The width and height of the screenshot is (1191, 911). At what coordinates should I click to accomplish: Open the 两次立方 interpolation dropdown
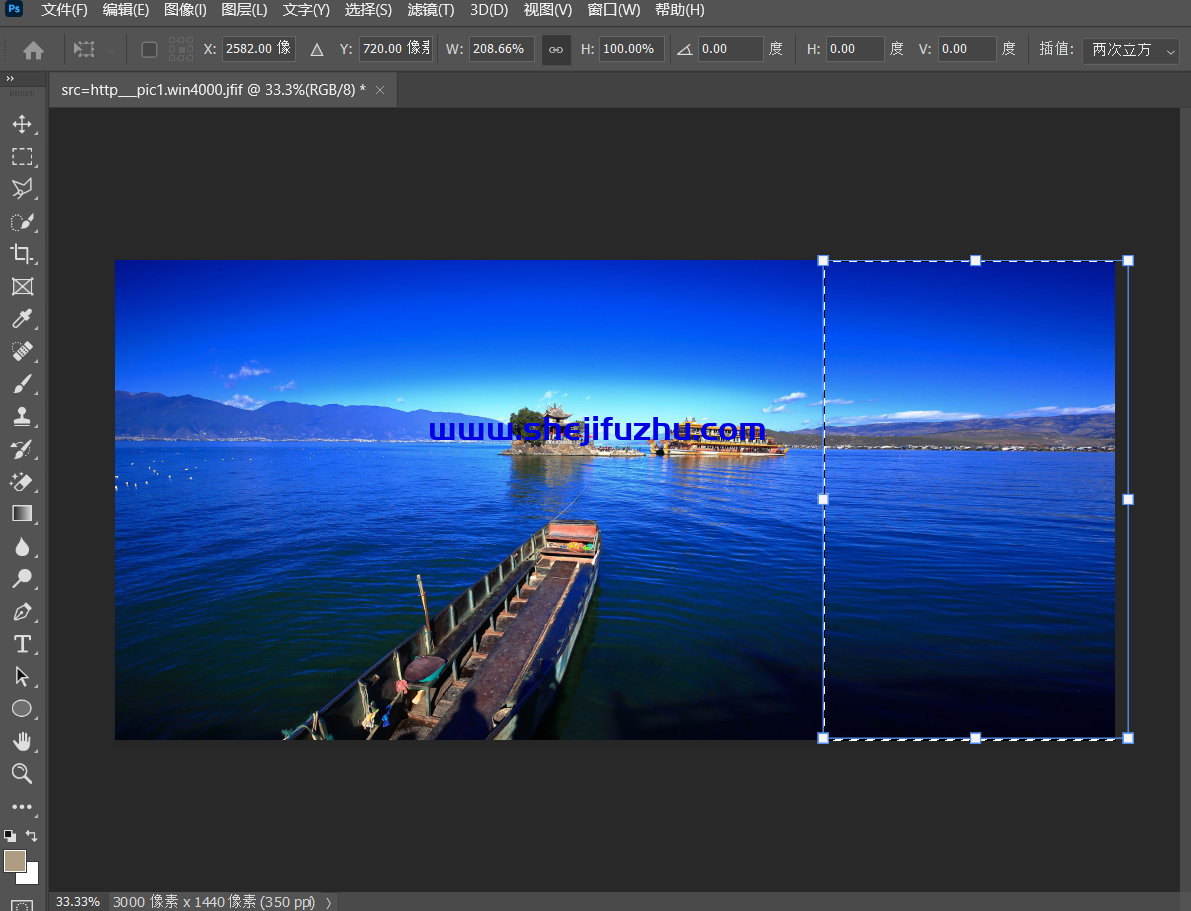[x=1130, y=49]
